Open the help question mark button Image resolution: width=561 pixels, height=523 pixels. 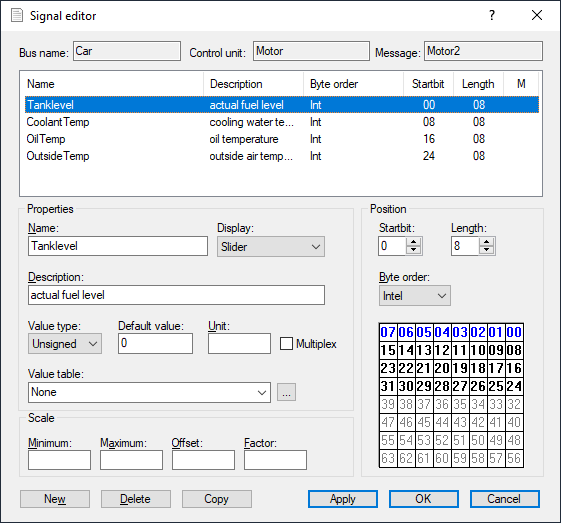(492, 15)
